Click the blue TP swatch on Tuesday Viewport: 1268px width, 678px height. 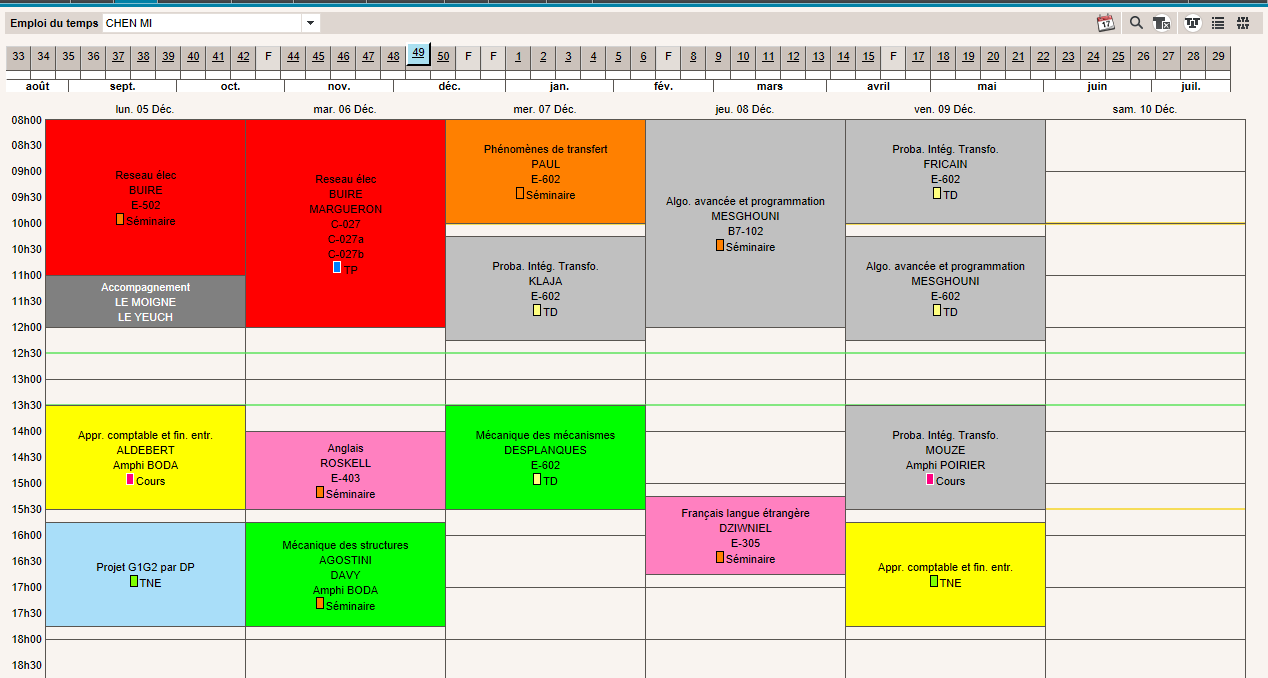[x=337, y=268]
